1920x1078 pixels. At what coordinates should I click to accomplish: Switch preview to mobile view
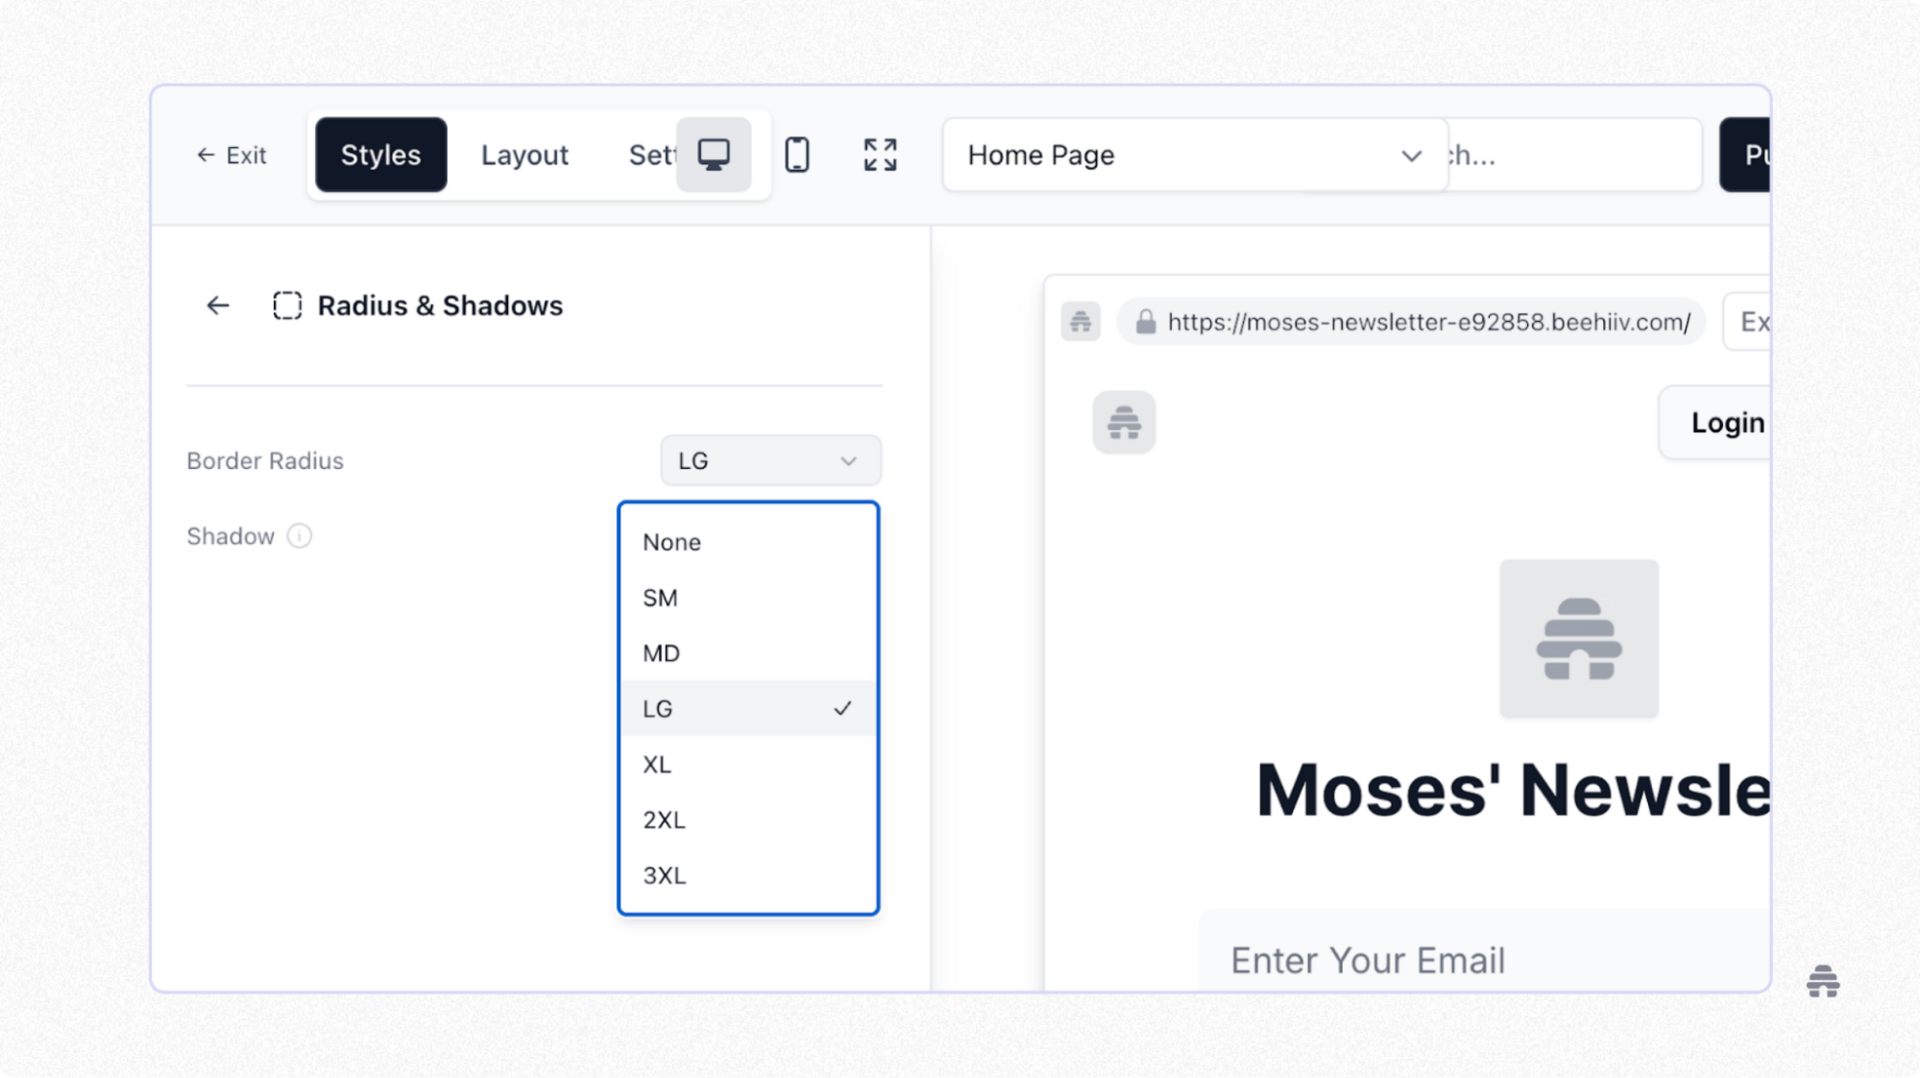click(797, 154)
